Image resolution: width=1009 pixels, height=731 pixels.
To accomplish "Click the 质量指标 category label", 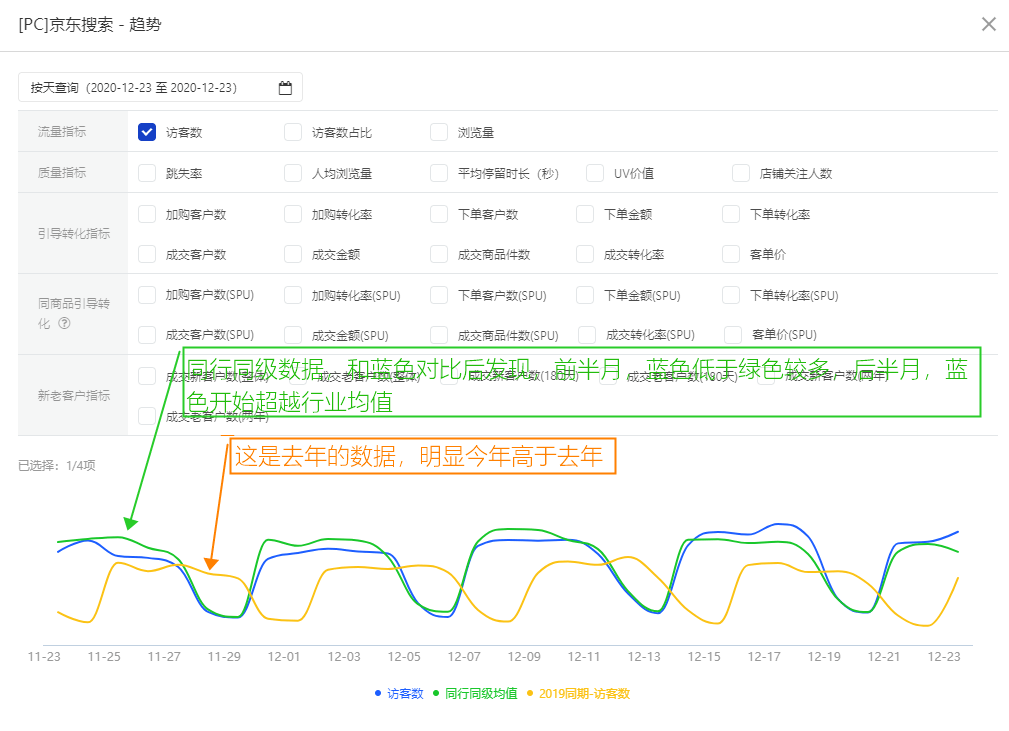I will [x=62, y=172].
